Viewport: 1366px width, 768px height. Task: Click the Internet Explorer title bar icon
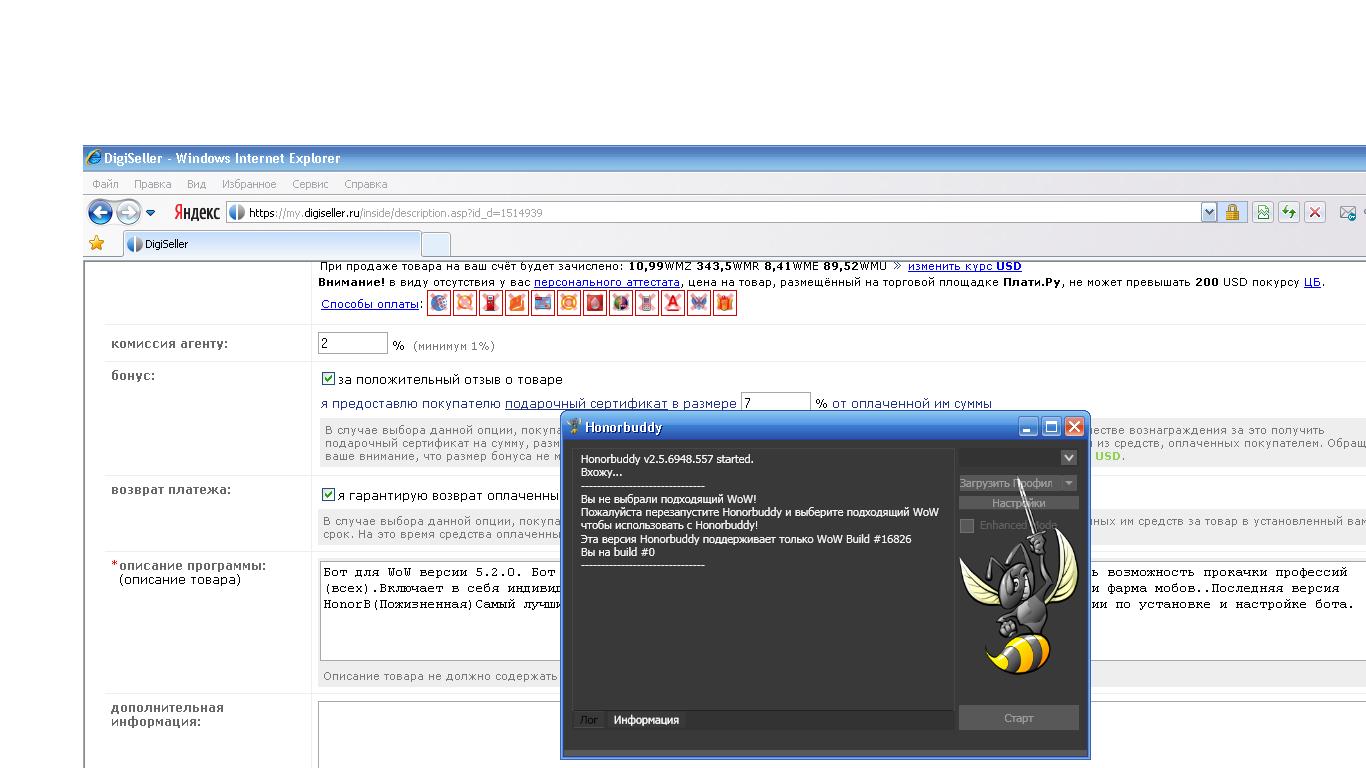94,158
